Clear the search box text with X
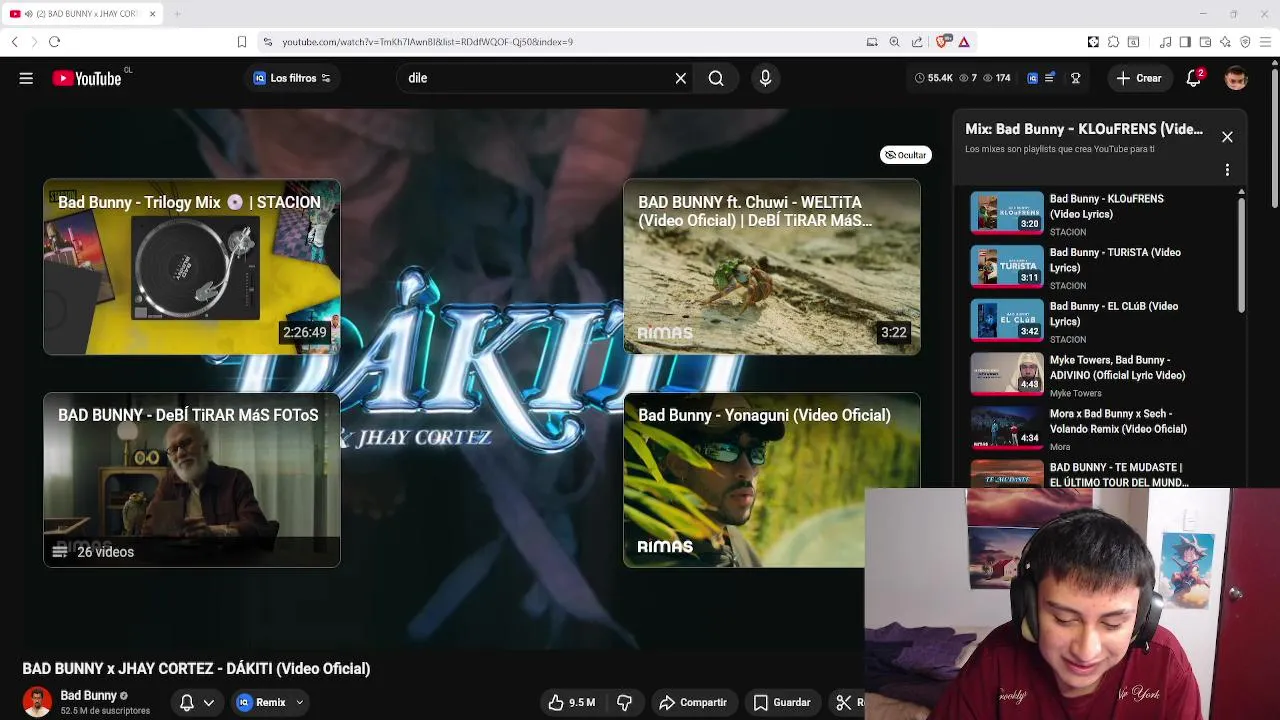 [681, 78]
